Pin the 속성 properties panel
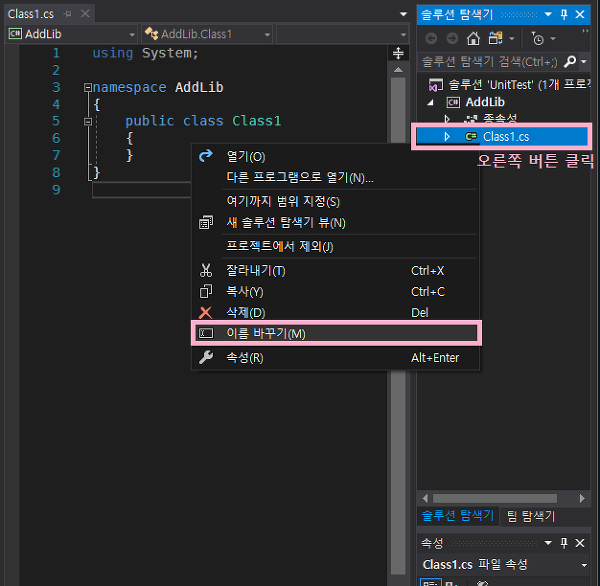The image size is (600, 586). tap(564, 543)
